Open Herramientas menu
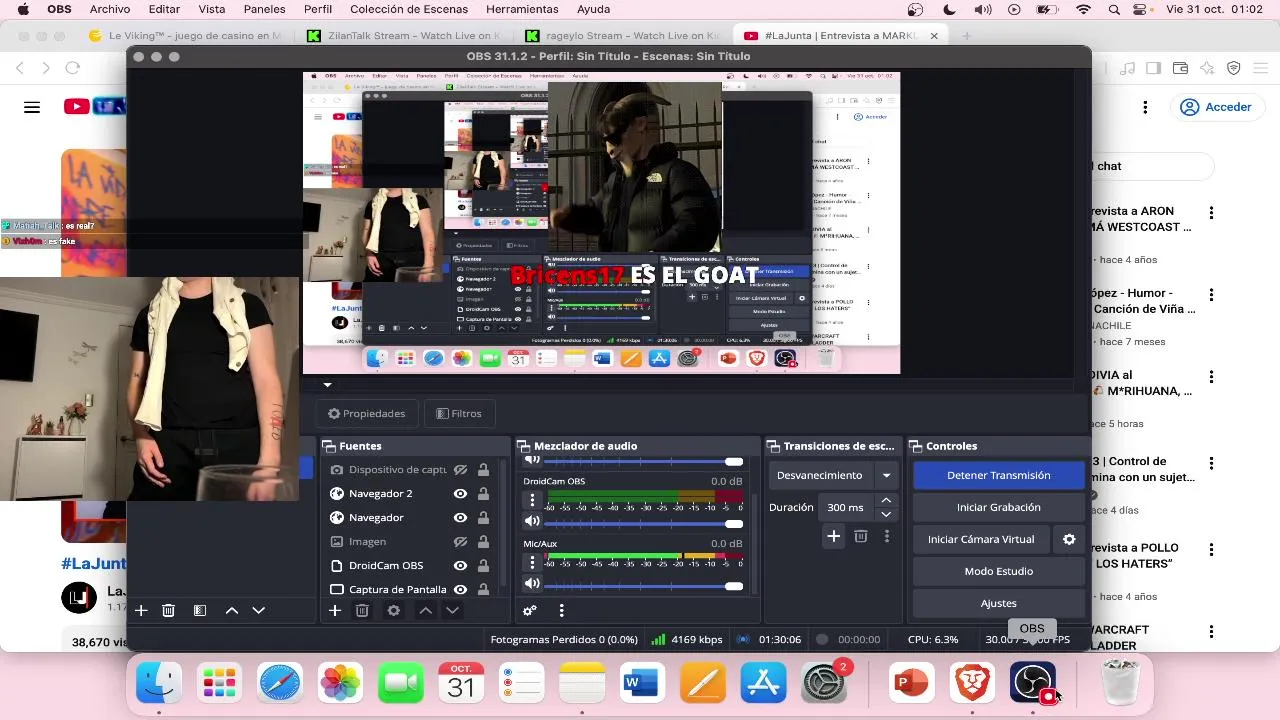1280x720 pixels. point(522,9)
